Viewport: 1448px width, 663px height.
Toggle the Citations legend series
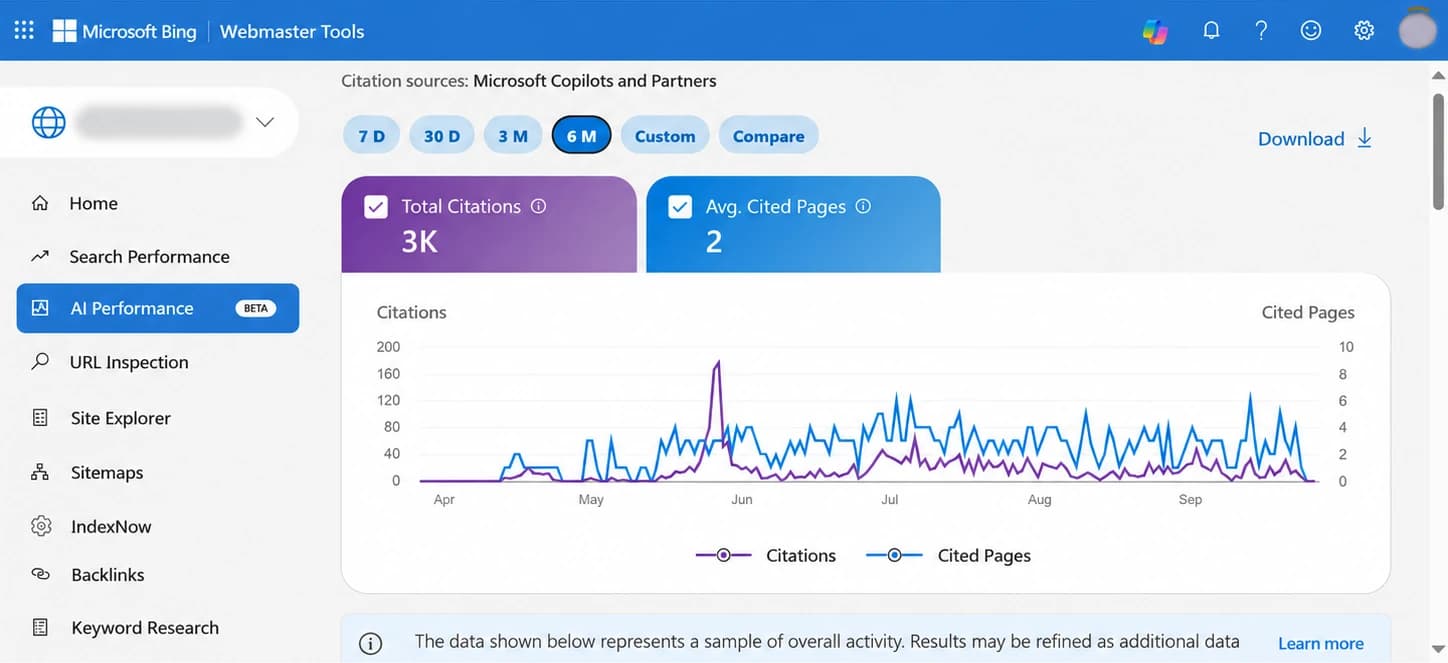tap(766, 555)
